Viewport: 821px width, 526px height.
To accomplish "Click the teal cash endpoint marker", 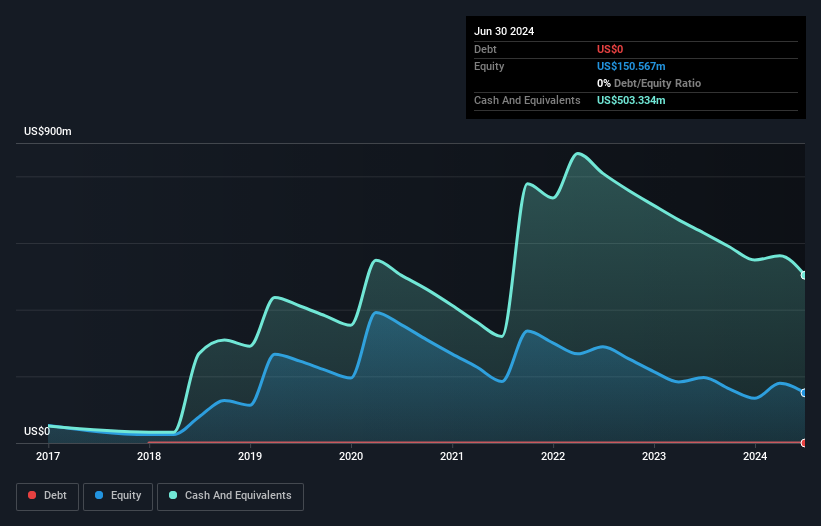I will (804, 275).
